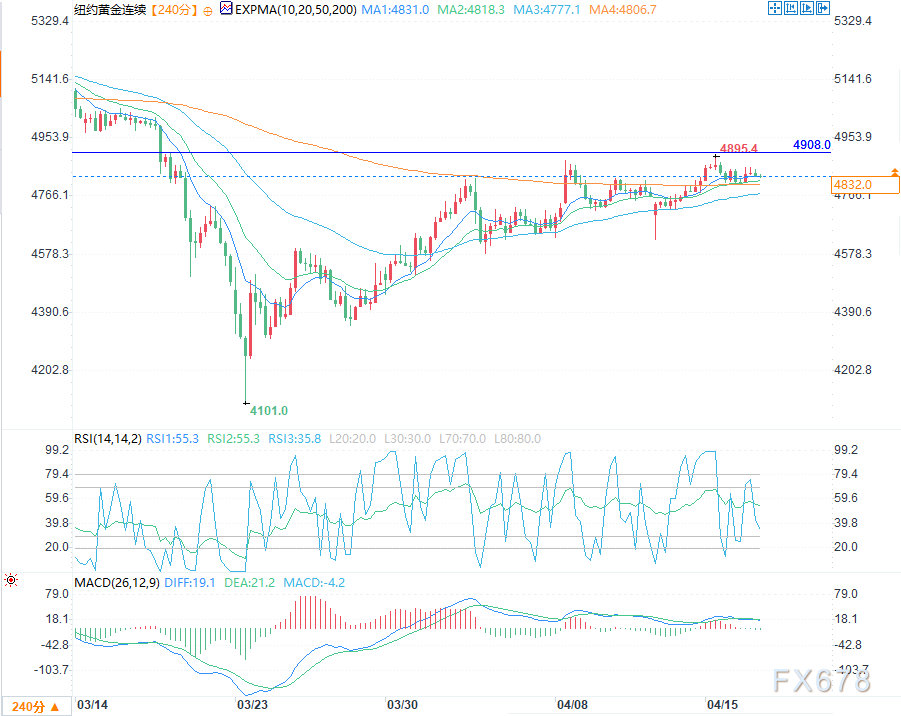Click the EXPMA indicator chart icon
The width and height of the screenshot is (901, 716).
tap(226, 9)
